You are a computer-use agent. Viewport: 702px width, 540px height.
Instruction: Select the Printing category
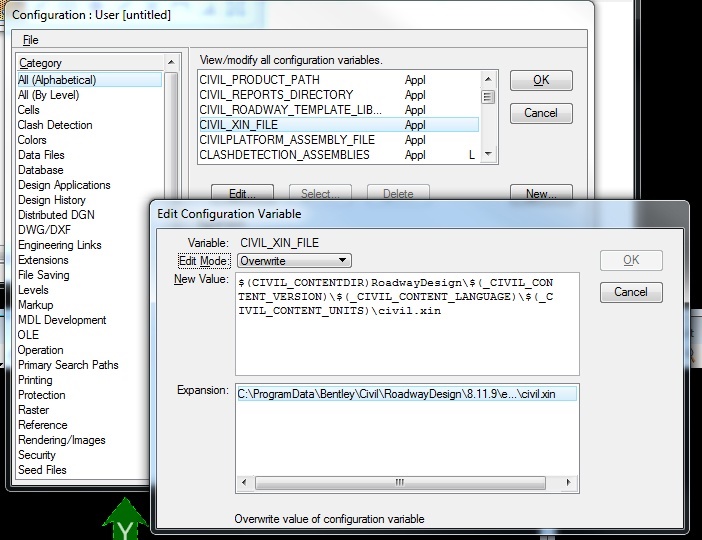[35, 380]
